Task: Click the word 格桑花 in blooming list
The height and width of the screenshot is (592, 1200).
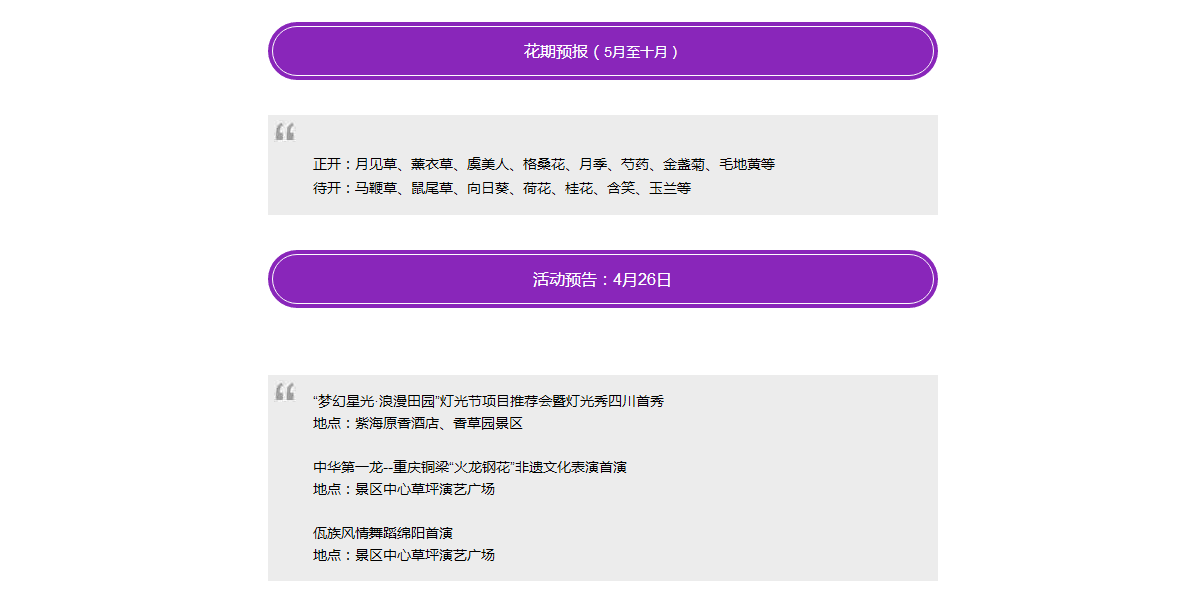Action: pos(543,164)
